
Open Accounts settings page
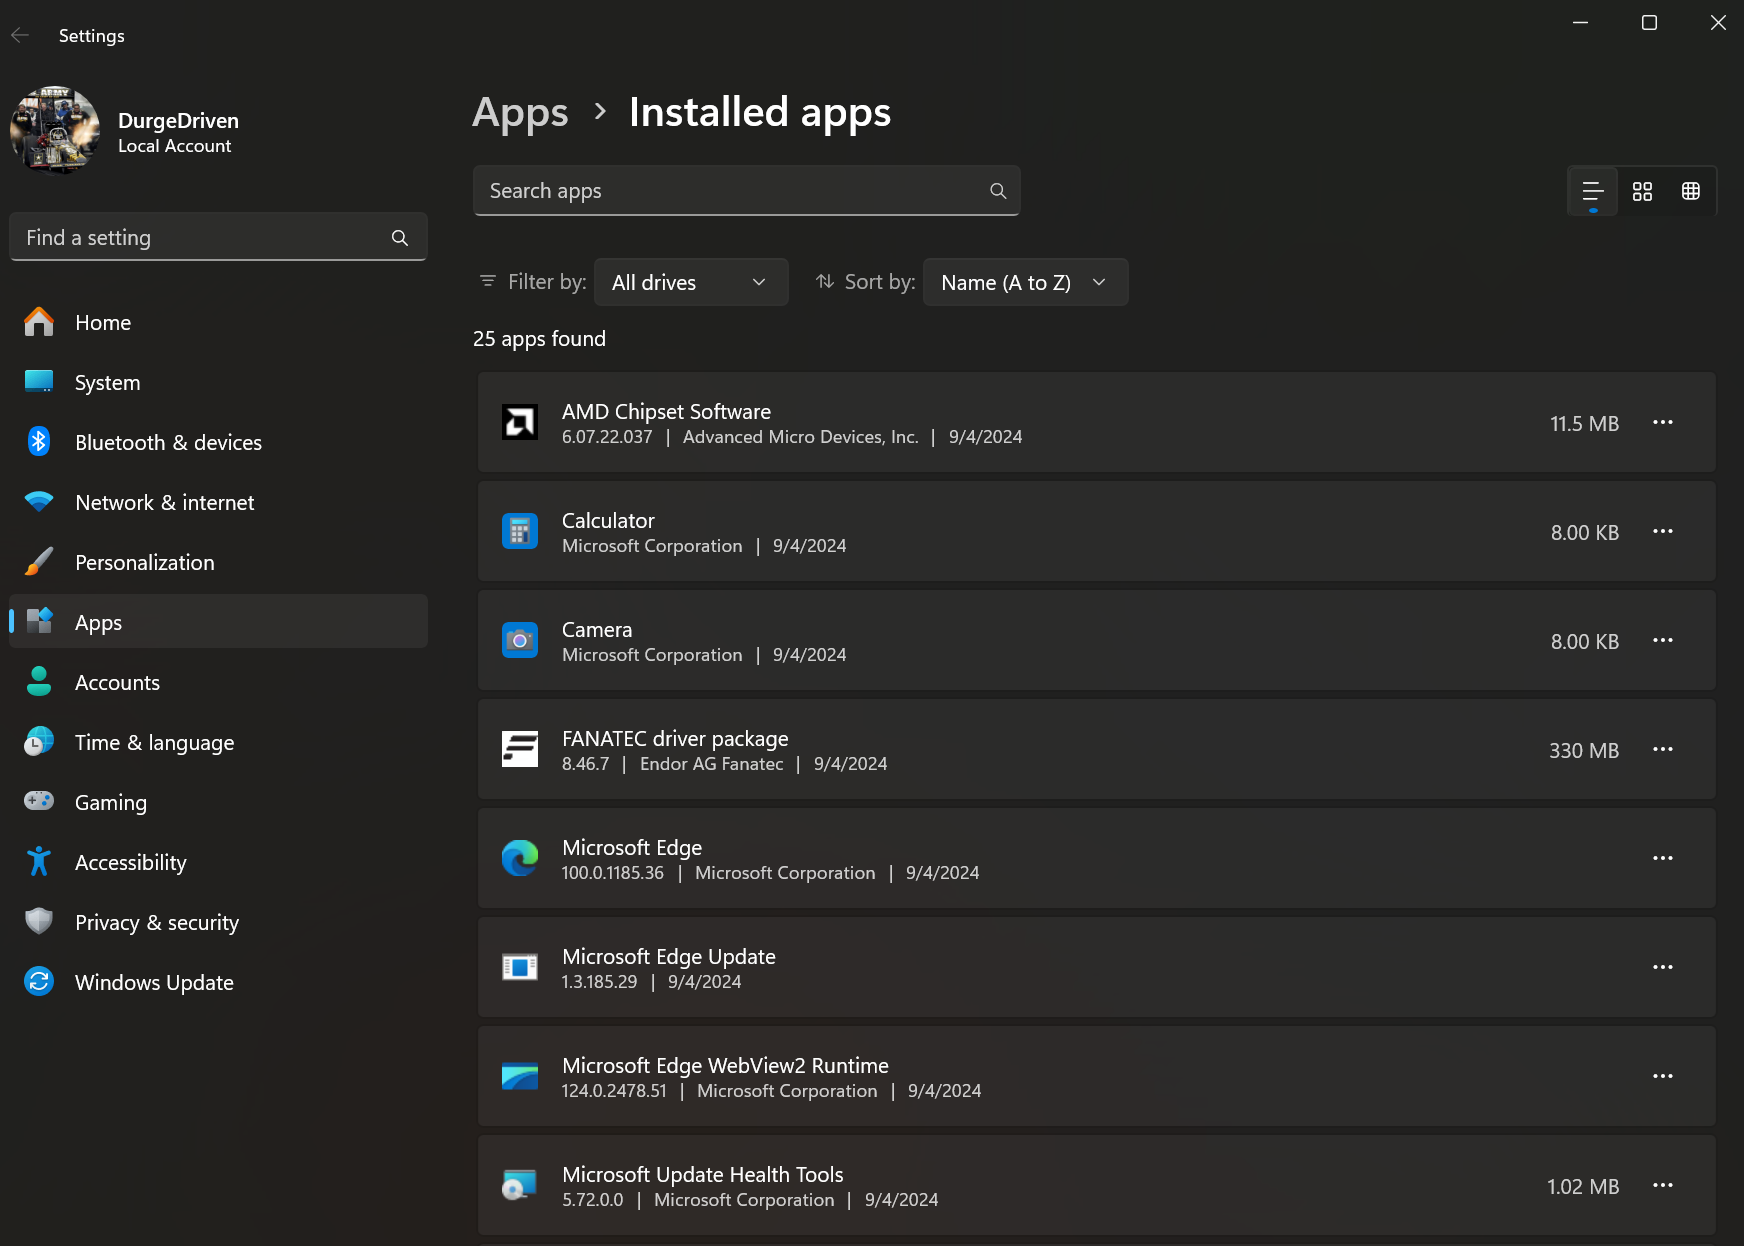click(x=218, y=682)
